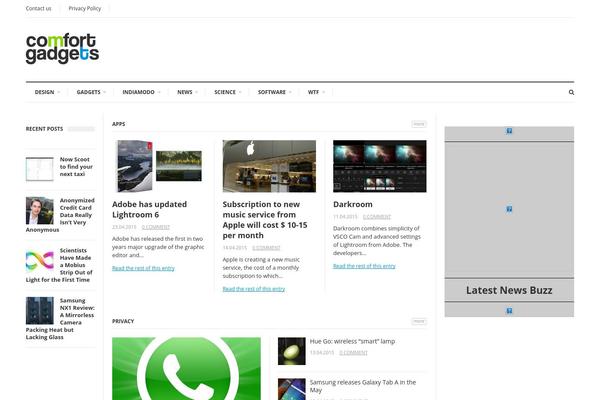Open the Design menu item
The height and width of the screenshot is (400, 600).
tap(44, 92)
